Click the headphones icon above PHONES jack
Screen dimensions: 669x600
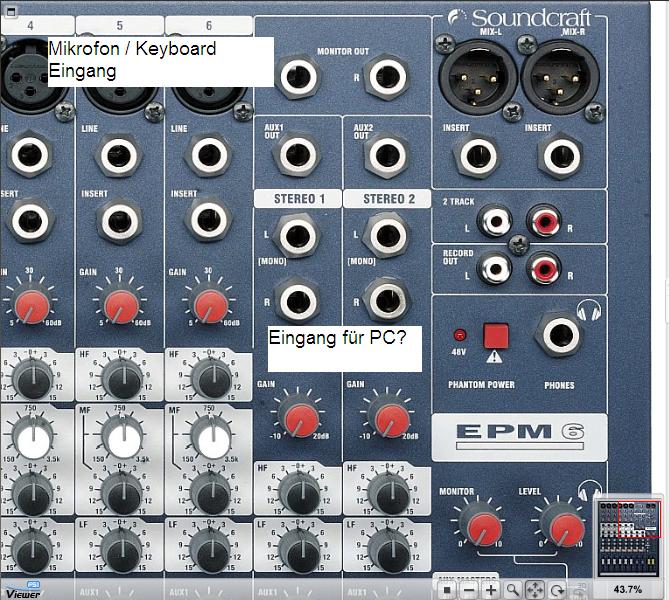589,309
